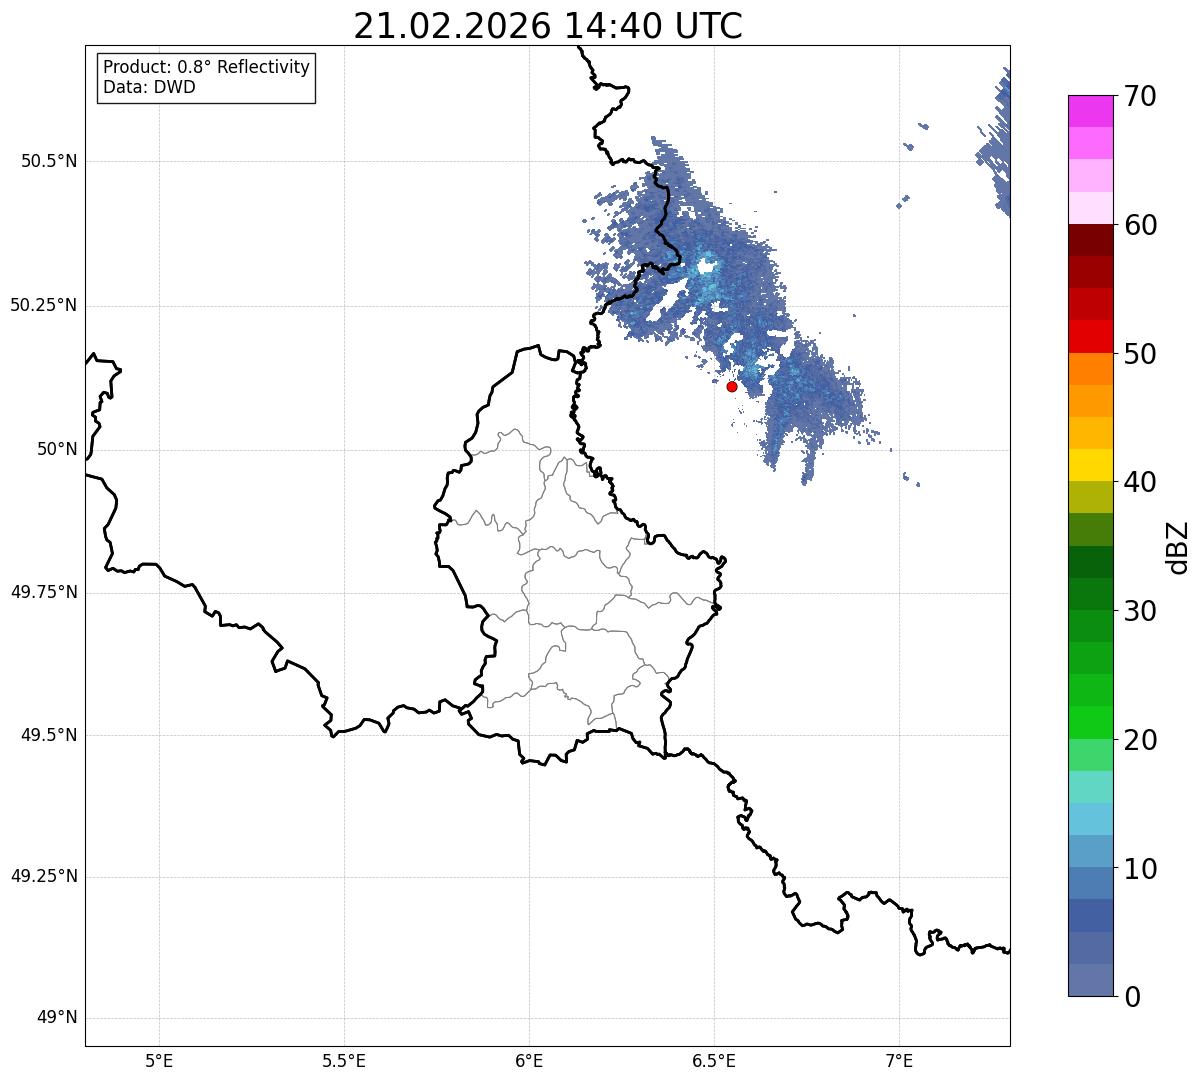The image size is (1202, 1081).
Task: Click the 7°E longitude label
Action: [x=899, y=1060]
